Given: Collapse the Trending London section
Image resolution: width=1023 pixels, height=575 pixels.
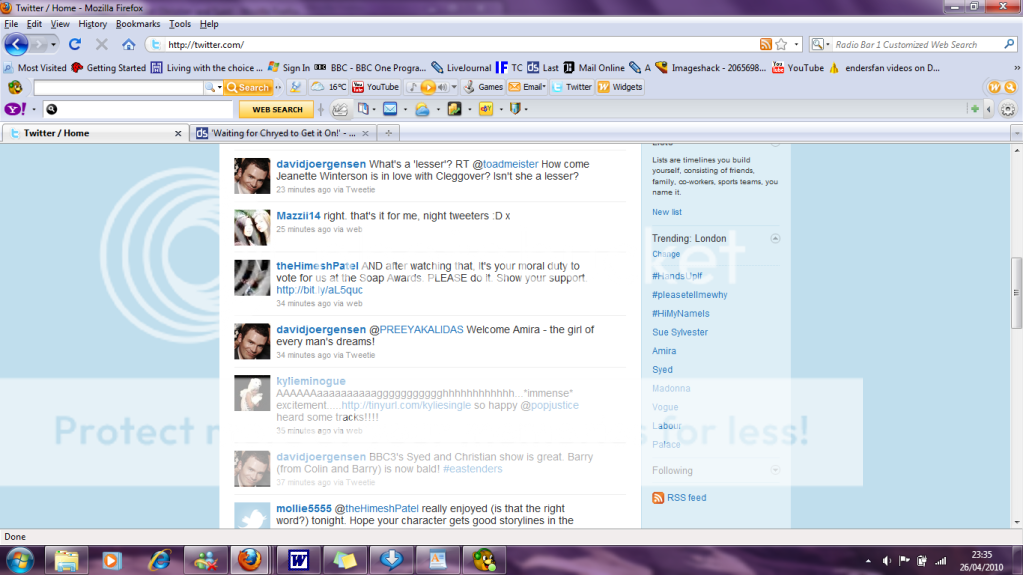Looking at the screenshot, I should click(x=775, y=238).
